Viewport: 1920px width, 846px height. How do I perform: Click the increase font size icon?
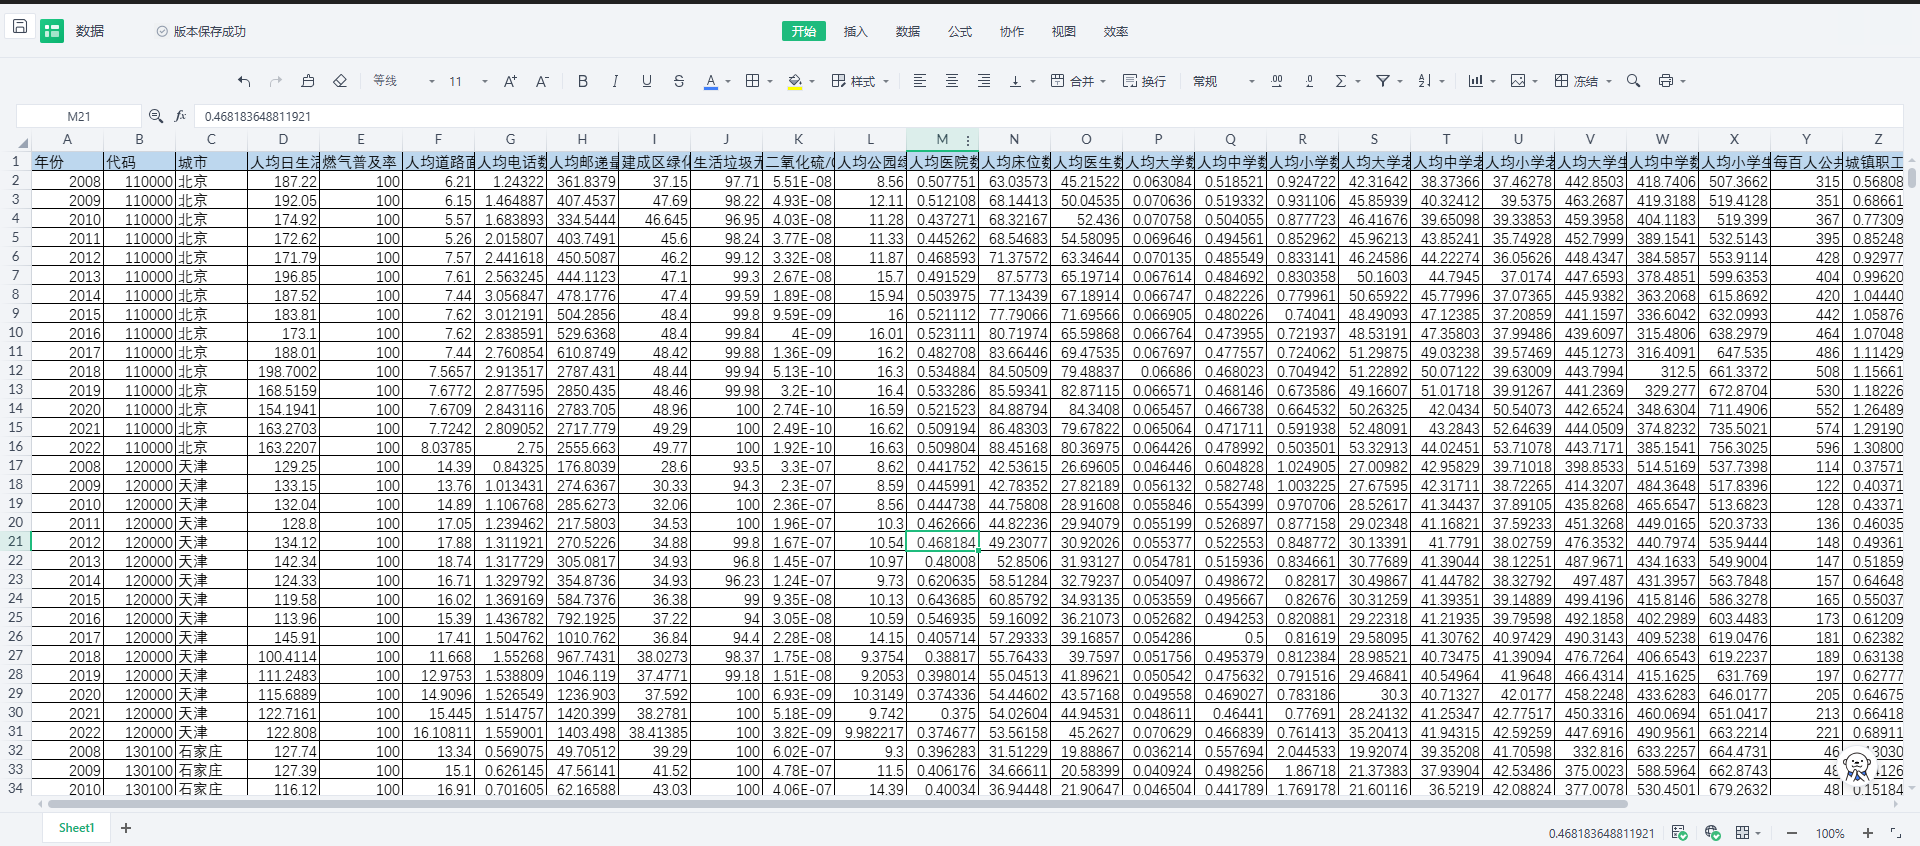510,81
